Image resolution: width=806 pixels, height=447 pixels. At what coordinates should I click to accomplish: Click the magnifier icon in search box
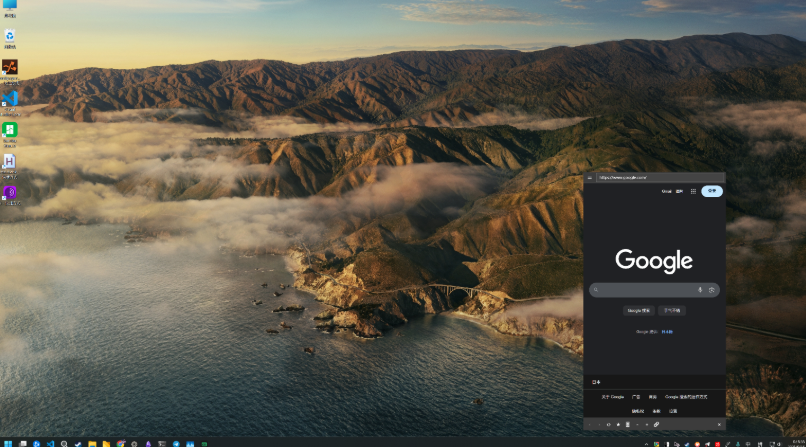tap(596, 290)
